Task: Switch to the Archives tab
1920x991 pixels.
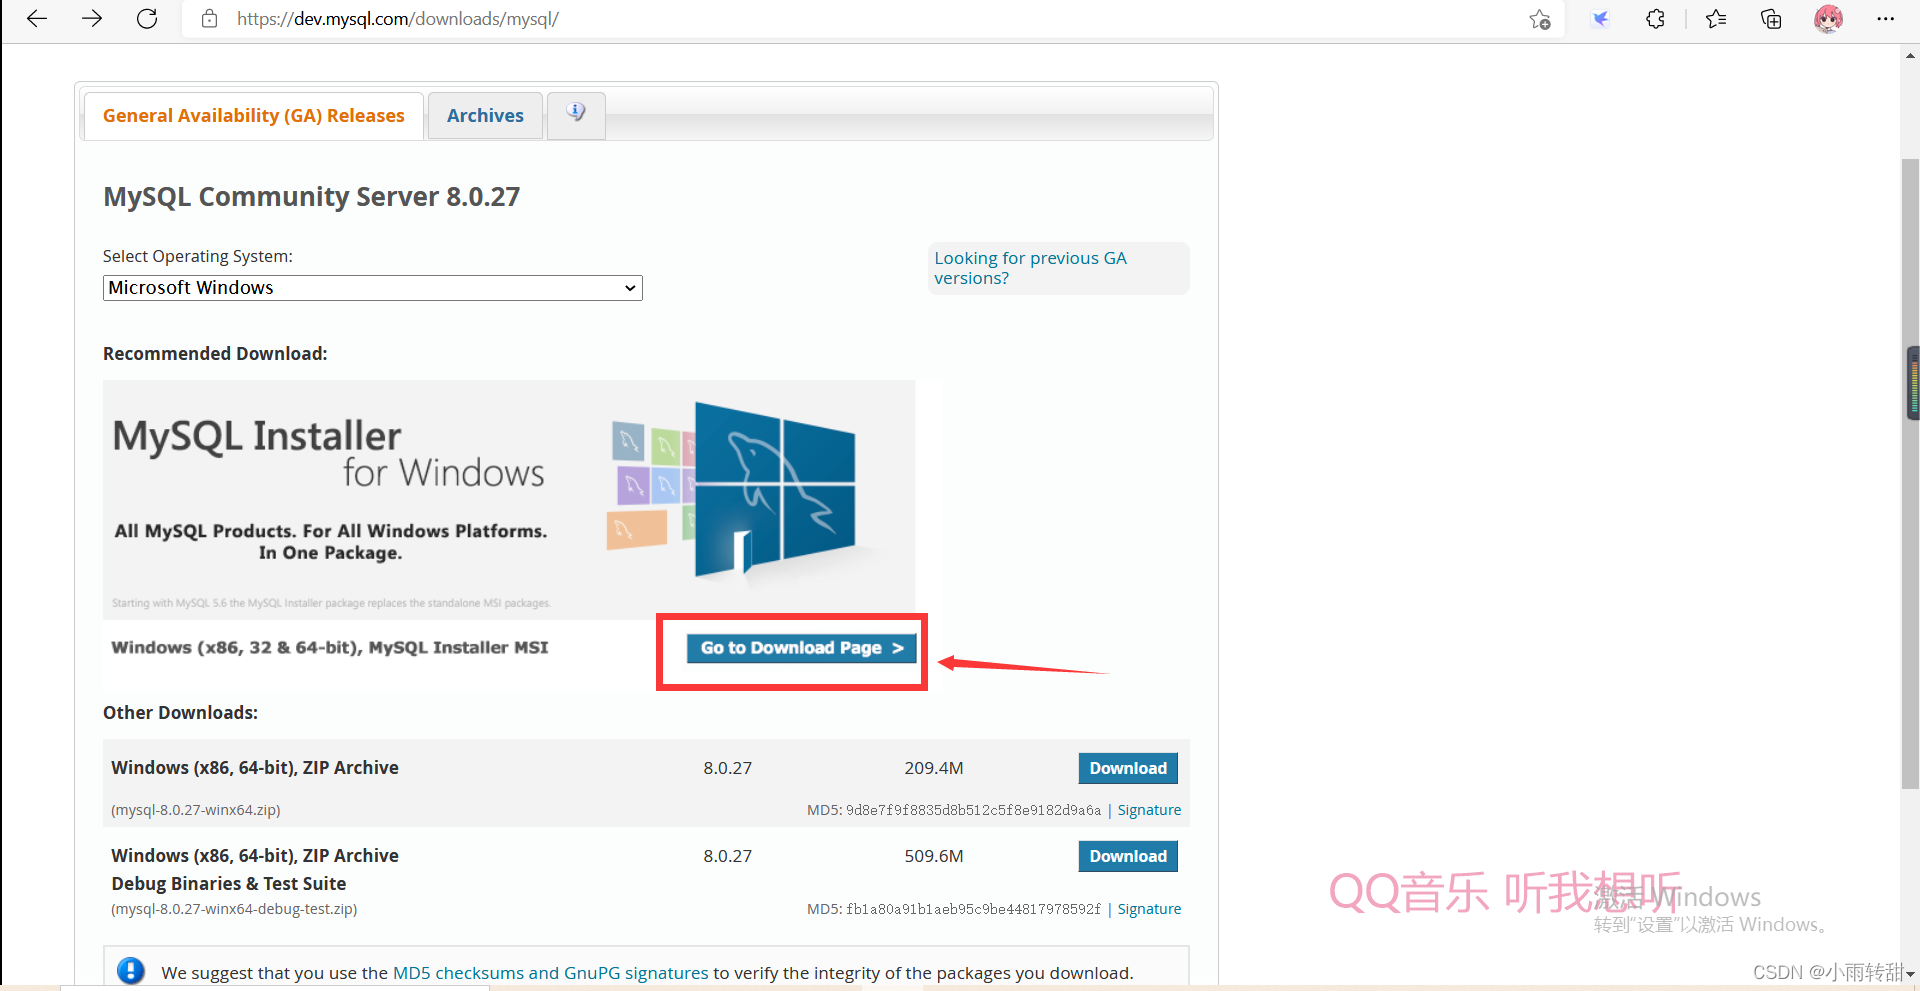Action: click(485, 115)
